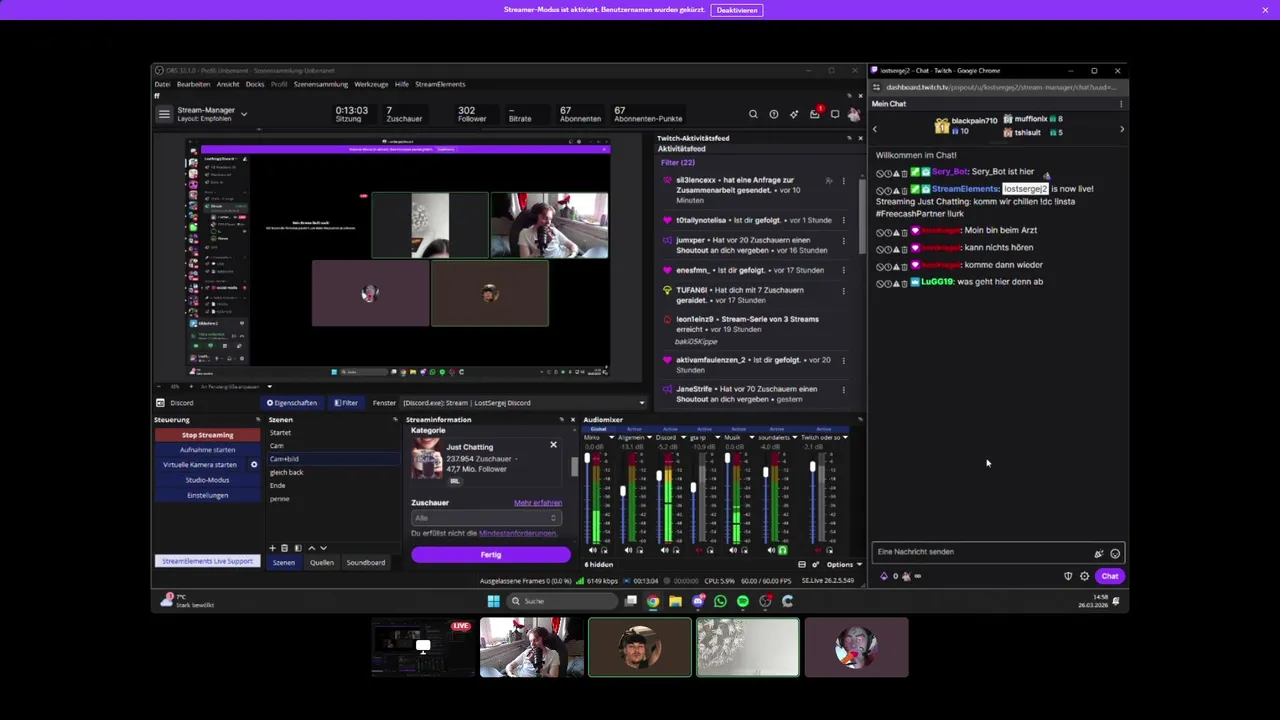The width and height of the screenshot is (1280, 720).
Task: Remove the Just Chatting category
Action: coord(553,445)
